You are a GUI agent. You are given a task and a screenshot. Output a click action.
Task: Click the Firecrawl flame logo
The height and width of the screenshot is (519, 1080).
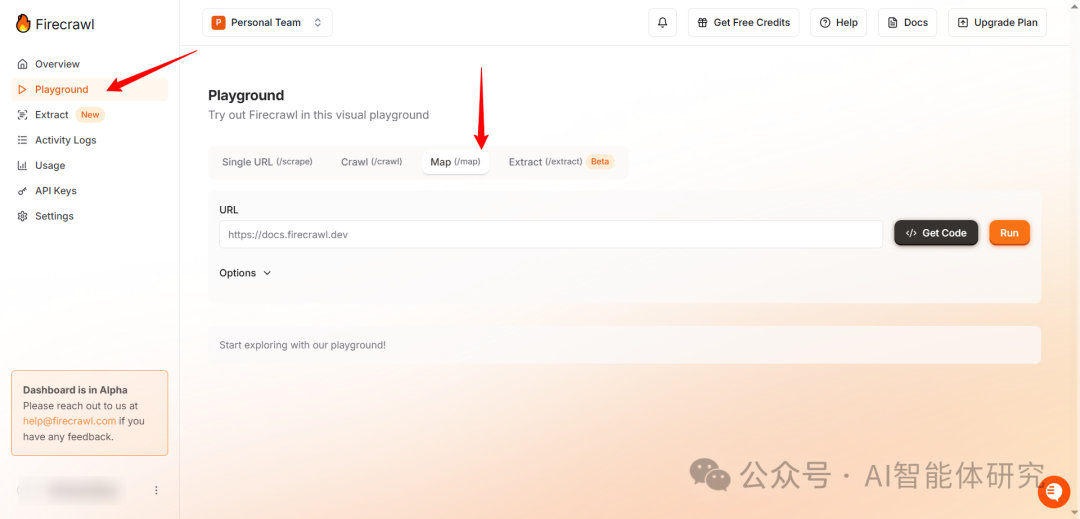click(23, 23)
